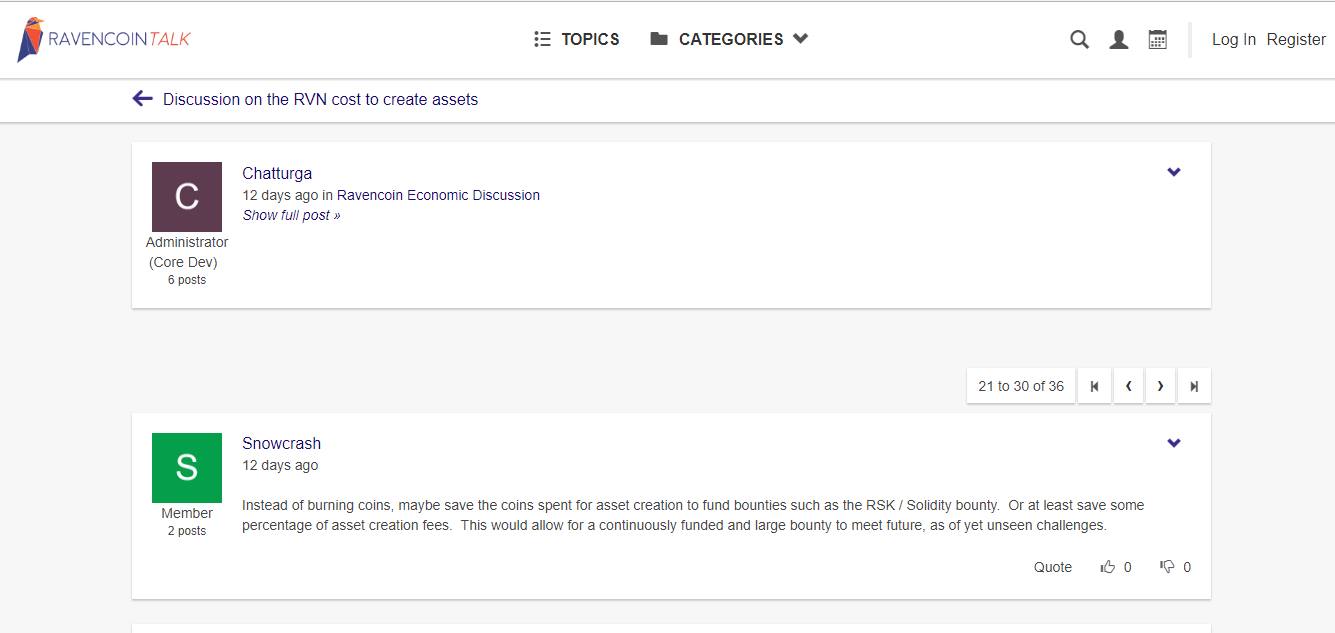Click Chatturga's avatar thumbnail
The image size is (1335, 633).
click(187, 197)
